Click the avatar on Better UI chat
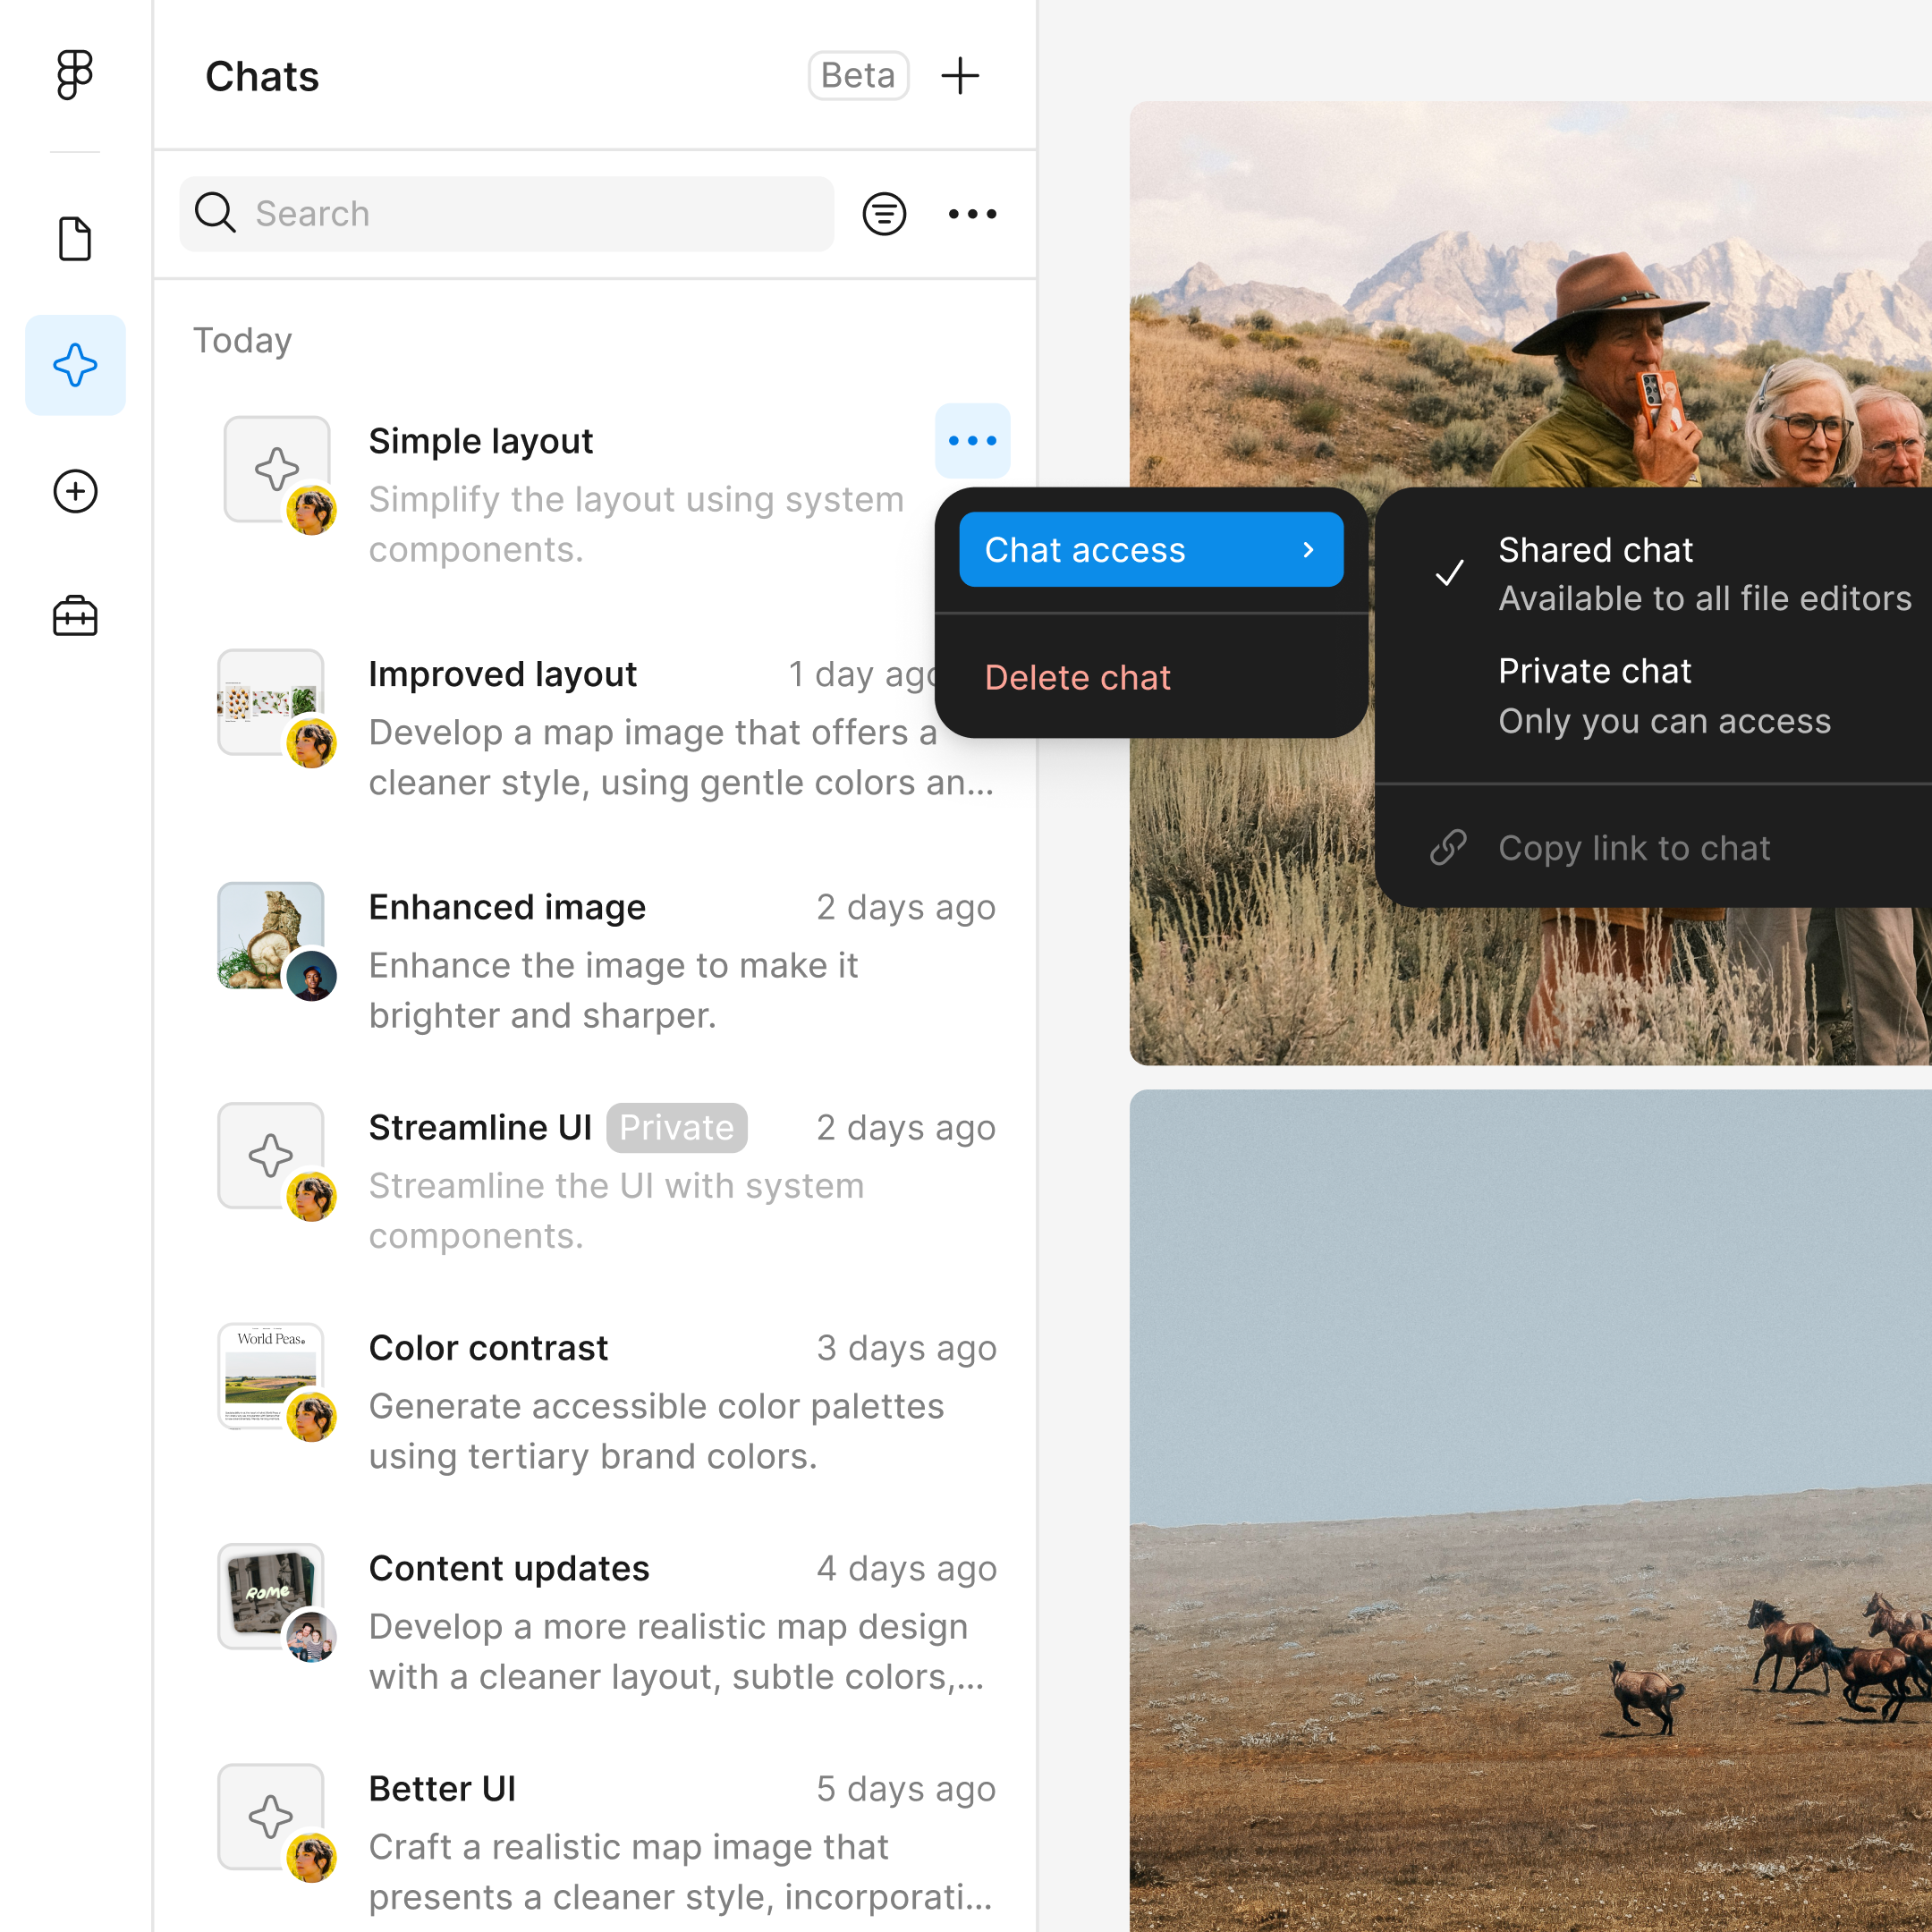Viewport: 1932px width, 1932px height. 311,1857
